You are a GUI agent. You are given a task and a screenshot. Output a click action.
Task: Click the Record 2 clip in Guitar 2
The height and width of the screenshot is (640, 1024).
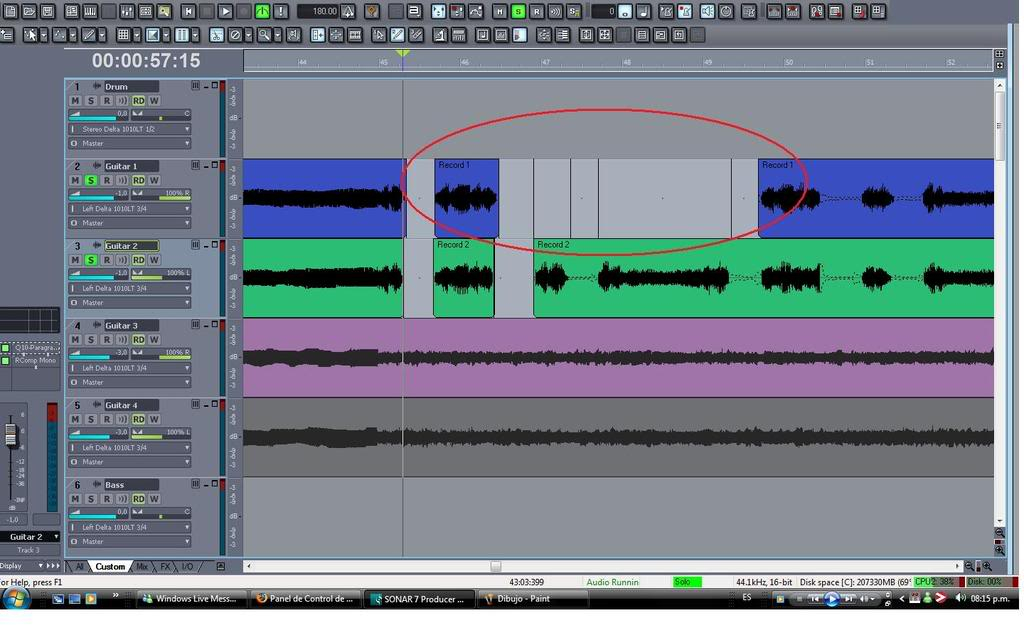pyautogui.click(x=463, y=279)
